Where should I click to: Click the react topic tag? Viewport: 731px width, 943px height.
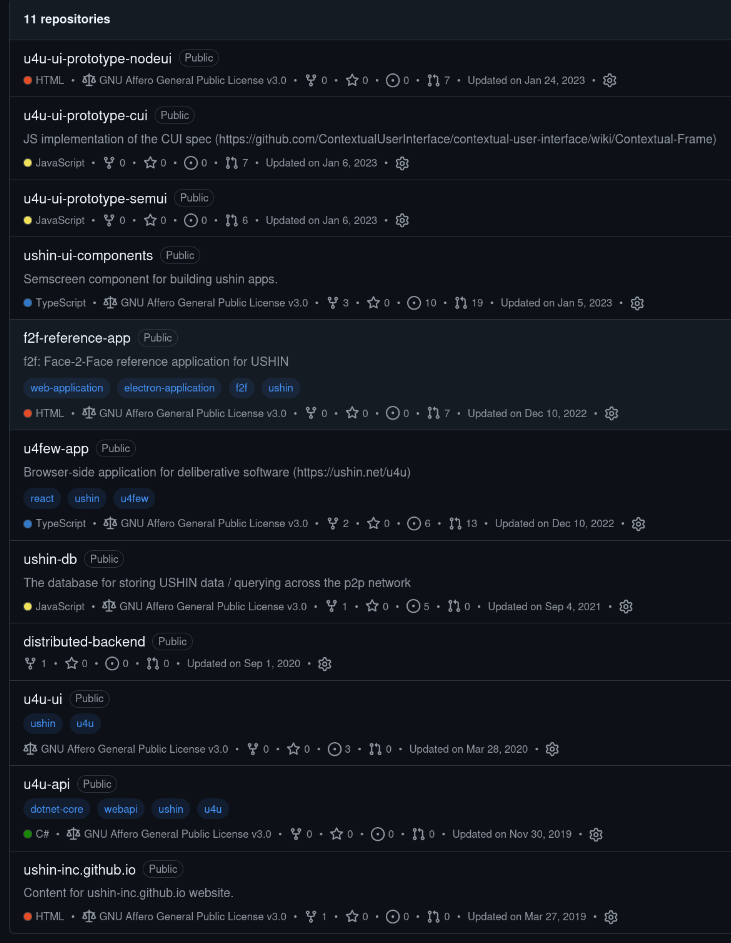(x=42, y=498)
